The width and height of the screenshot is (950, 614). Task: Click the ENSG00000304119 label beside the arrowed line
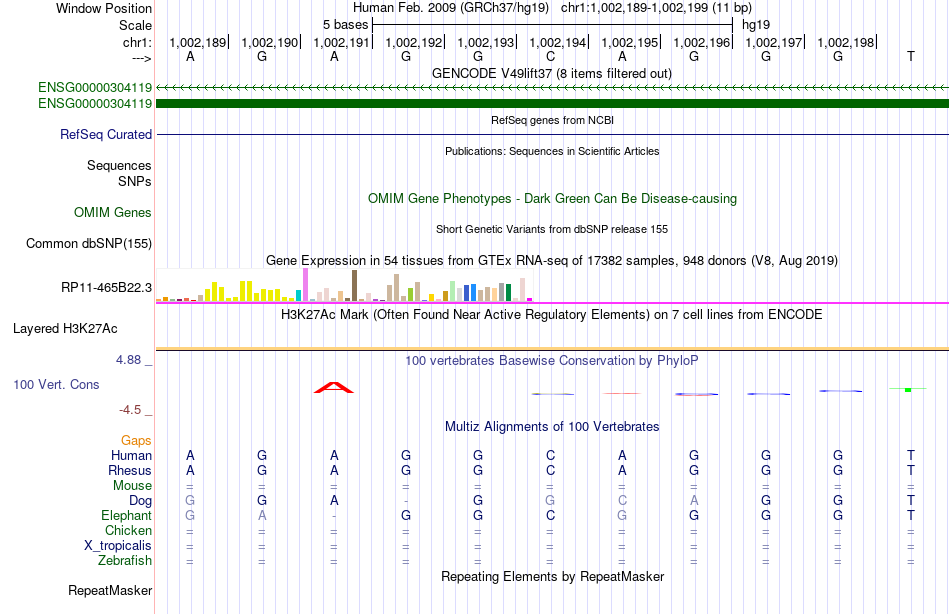click(95, 87)
